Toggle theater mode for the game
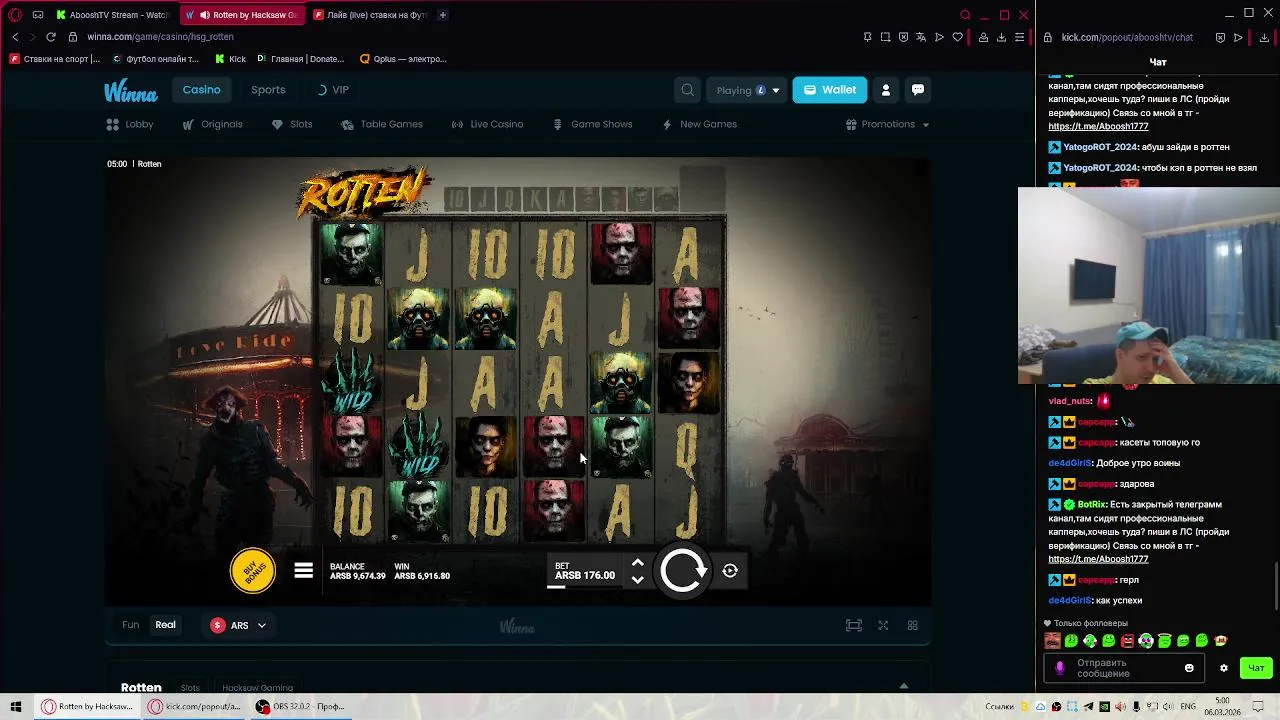Viewport: 1280px width, 720px height. point(853,625)
